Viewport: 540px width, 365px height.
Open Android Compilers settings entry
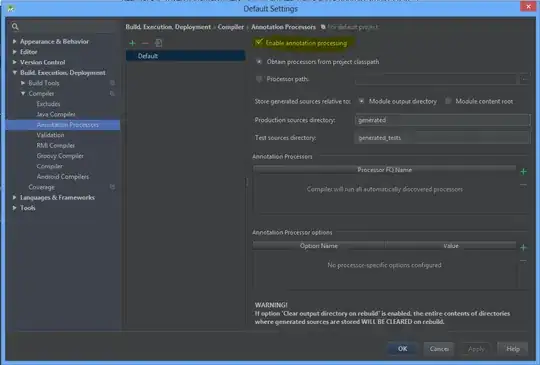coord(63,177)
